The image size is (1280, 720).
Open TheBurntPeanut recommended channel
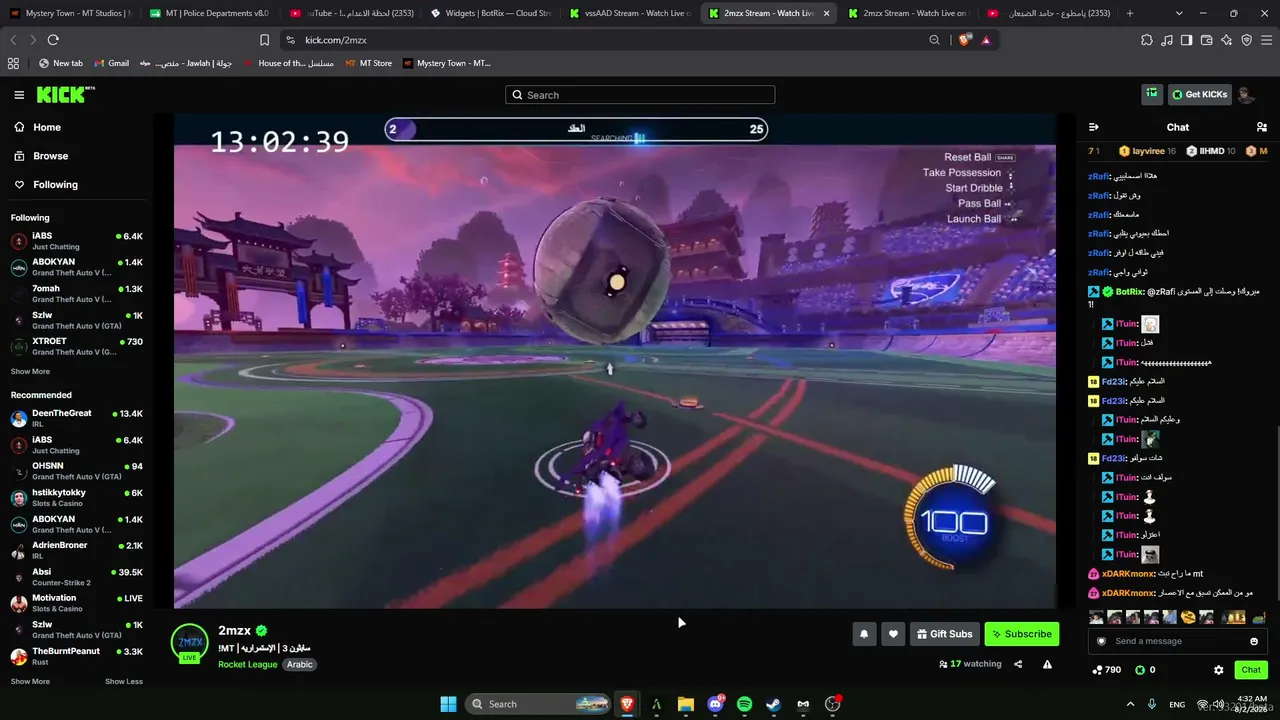(77, 656)
